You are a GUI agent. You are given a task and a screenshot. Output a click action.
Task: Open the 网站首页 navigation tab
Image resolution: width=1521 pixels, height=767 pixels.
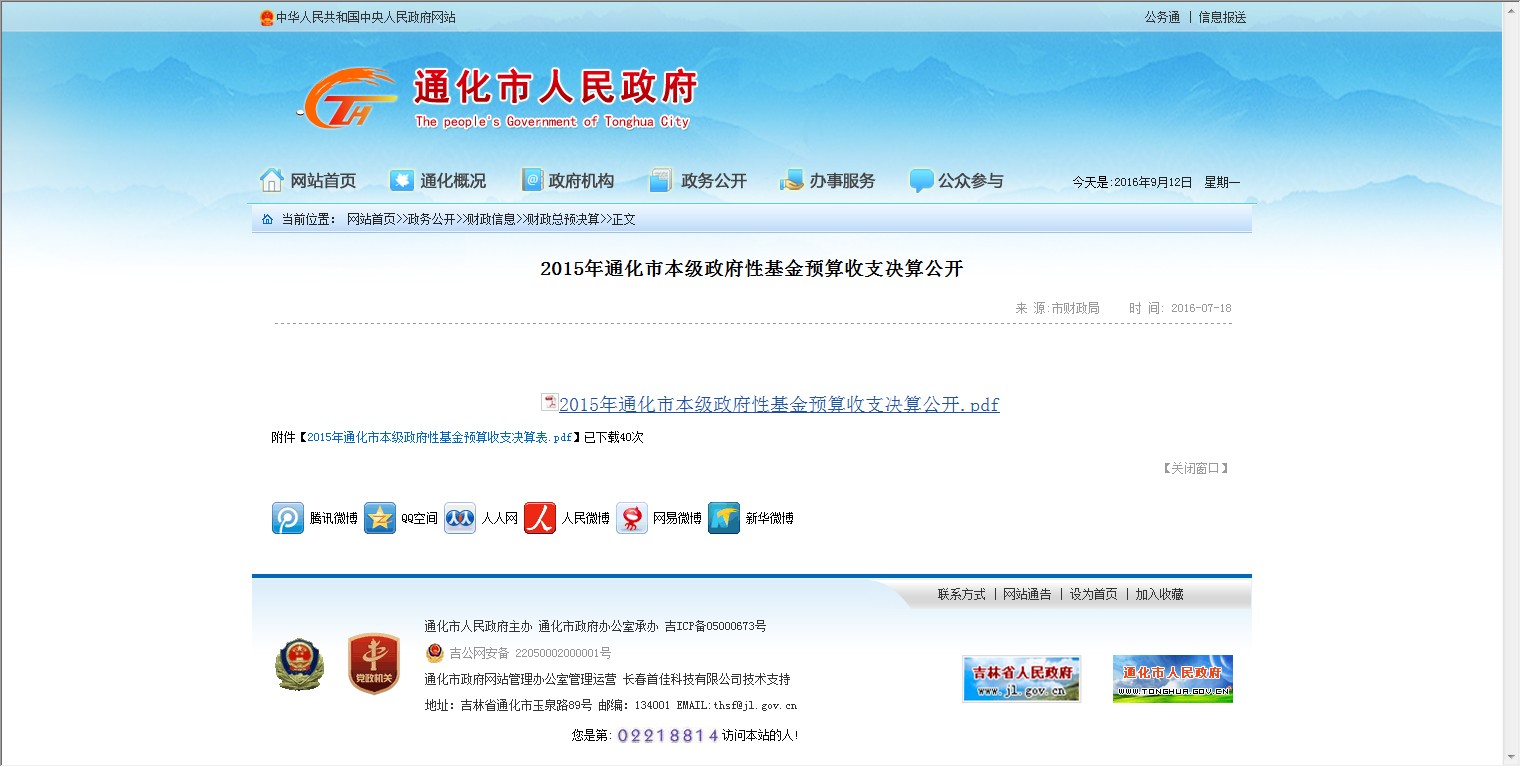(309, 181)
